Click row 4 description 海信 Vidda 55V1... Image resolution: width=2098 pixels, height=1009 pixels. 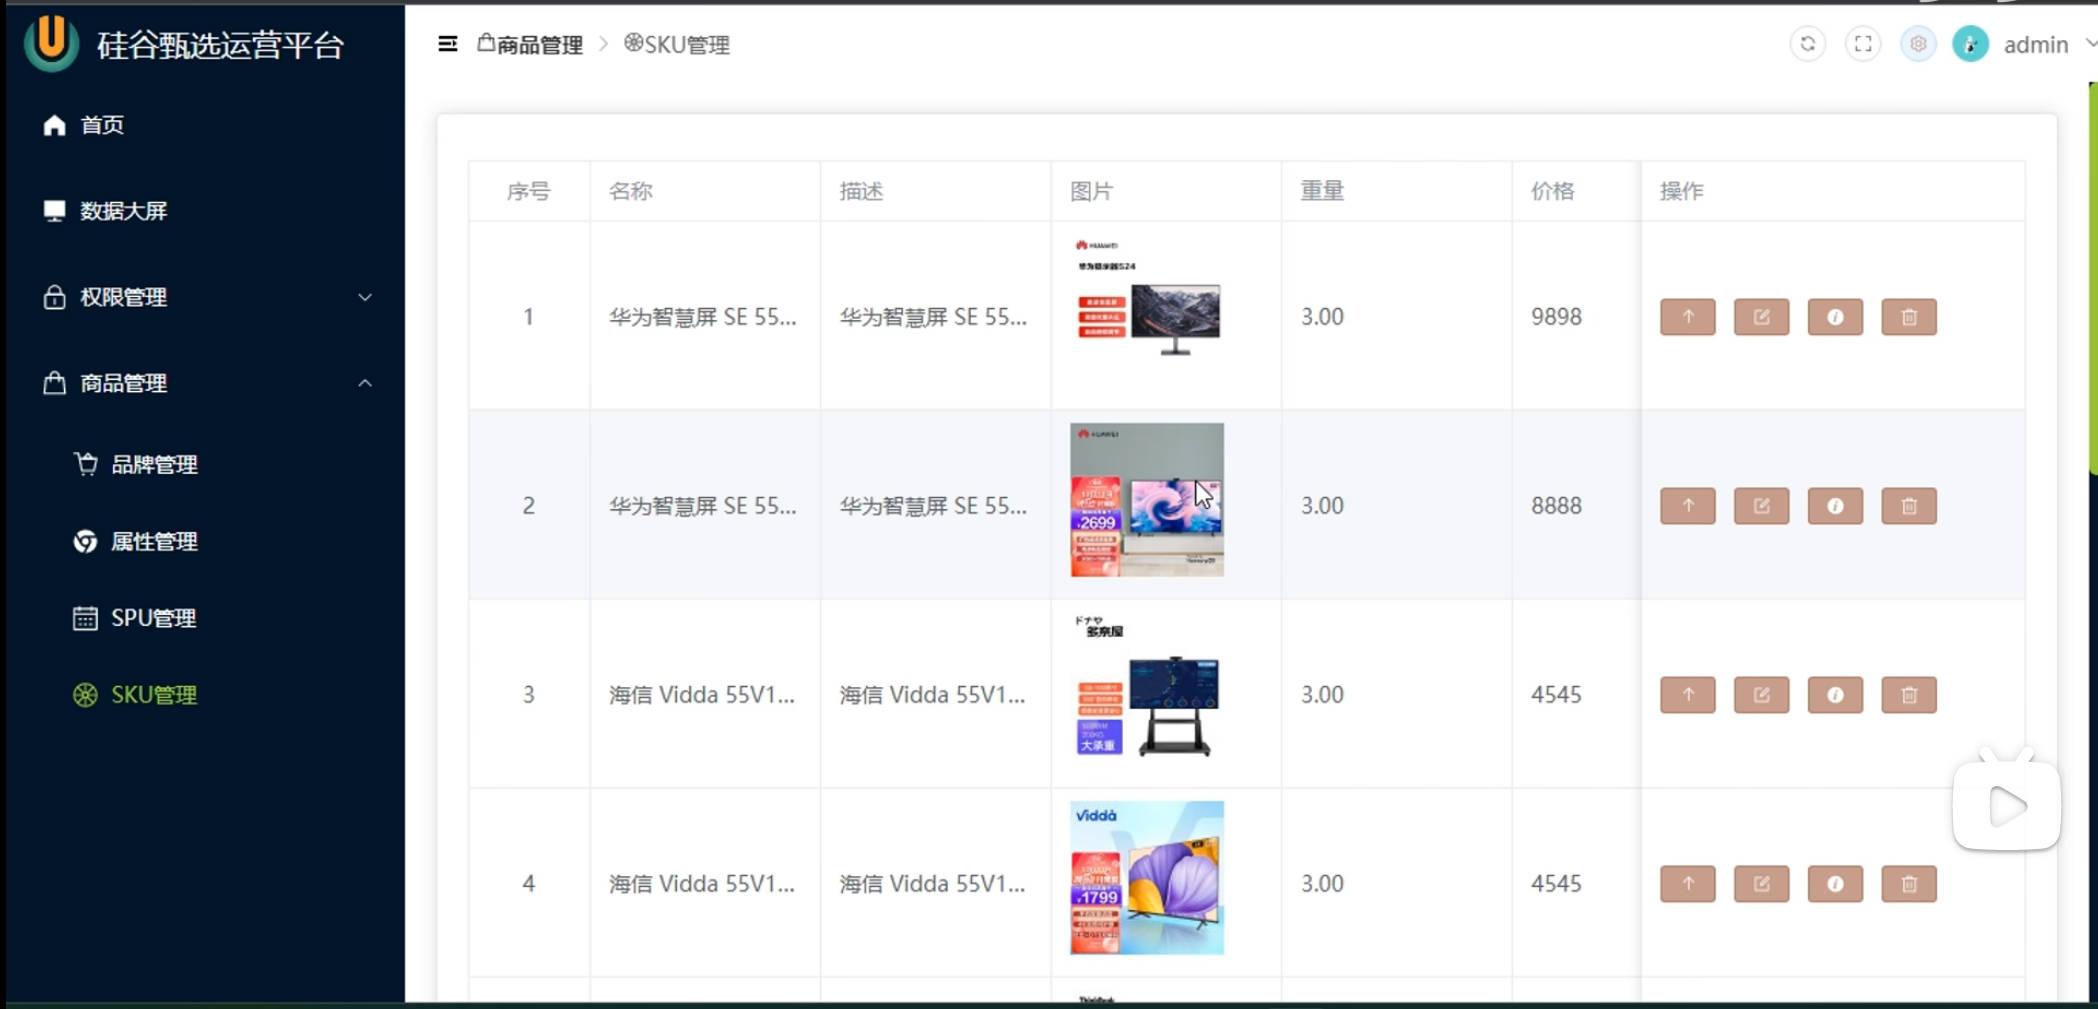(932, 884)
